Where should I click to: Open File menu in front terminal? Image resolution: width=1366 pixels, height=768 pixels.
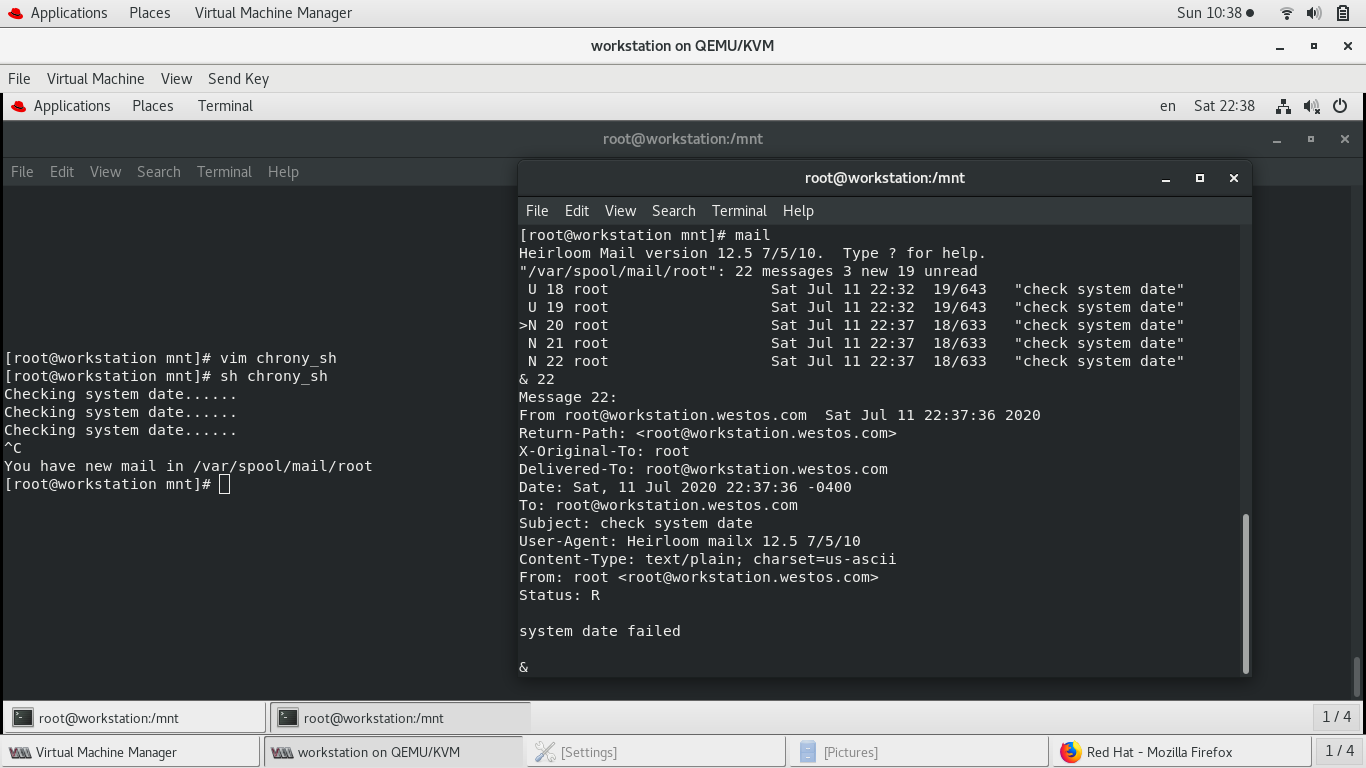(x=537, y=211)
